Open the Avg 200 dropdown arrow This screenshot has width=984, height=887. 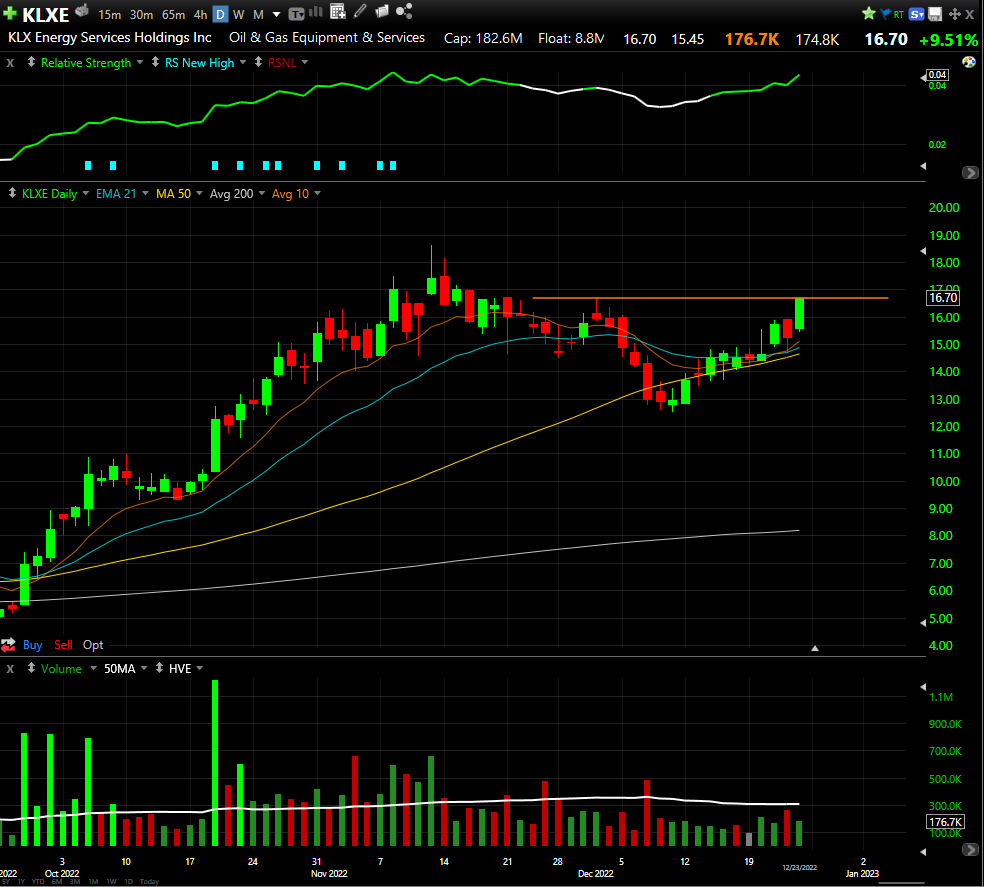262,193
